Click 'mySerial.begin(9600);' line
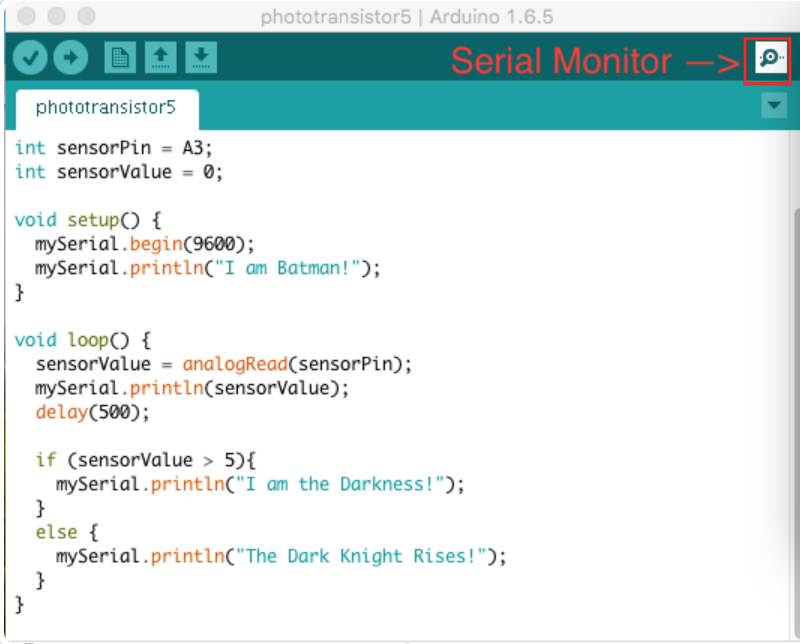This screenshot has height=644, width=800. (144, 244)
